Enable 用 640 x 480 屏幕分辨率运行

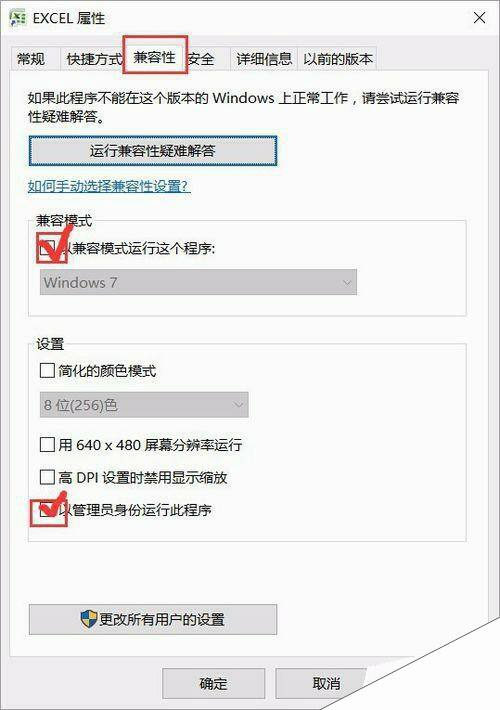click(x=48, y=444)
